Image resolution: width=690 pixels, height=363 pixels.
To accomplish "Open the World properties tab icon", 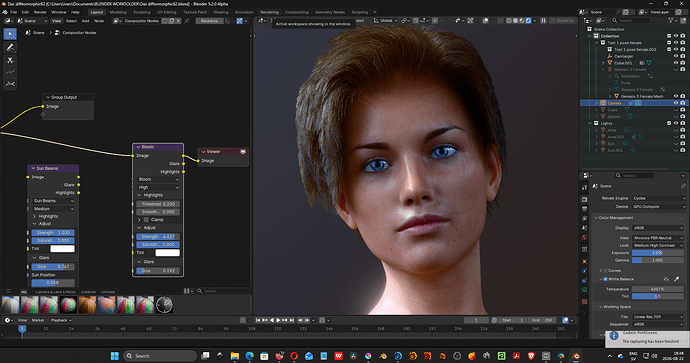I will click(584, 237).
